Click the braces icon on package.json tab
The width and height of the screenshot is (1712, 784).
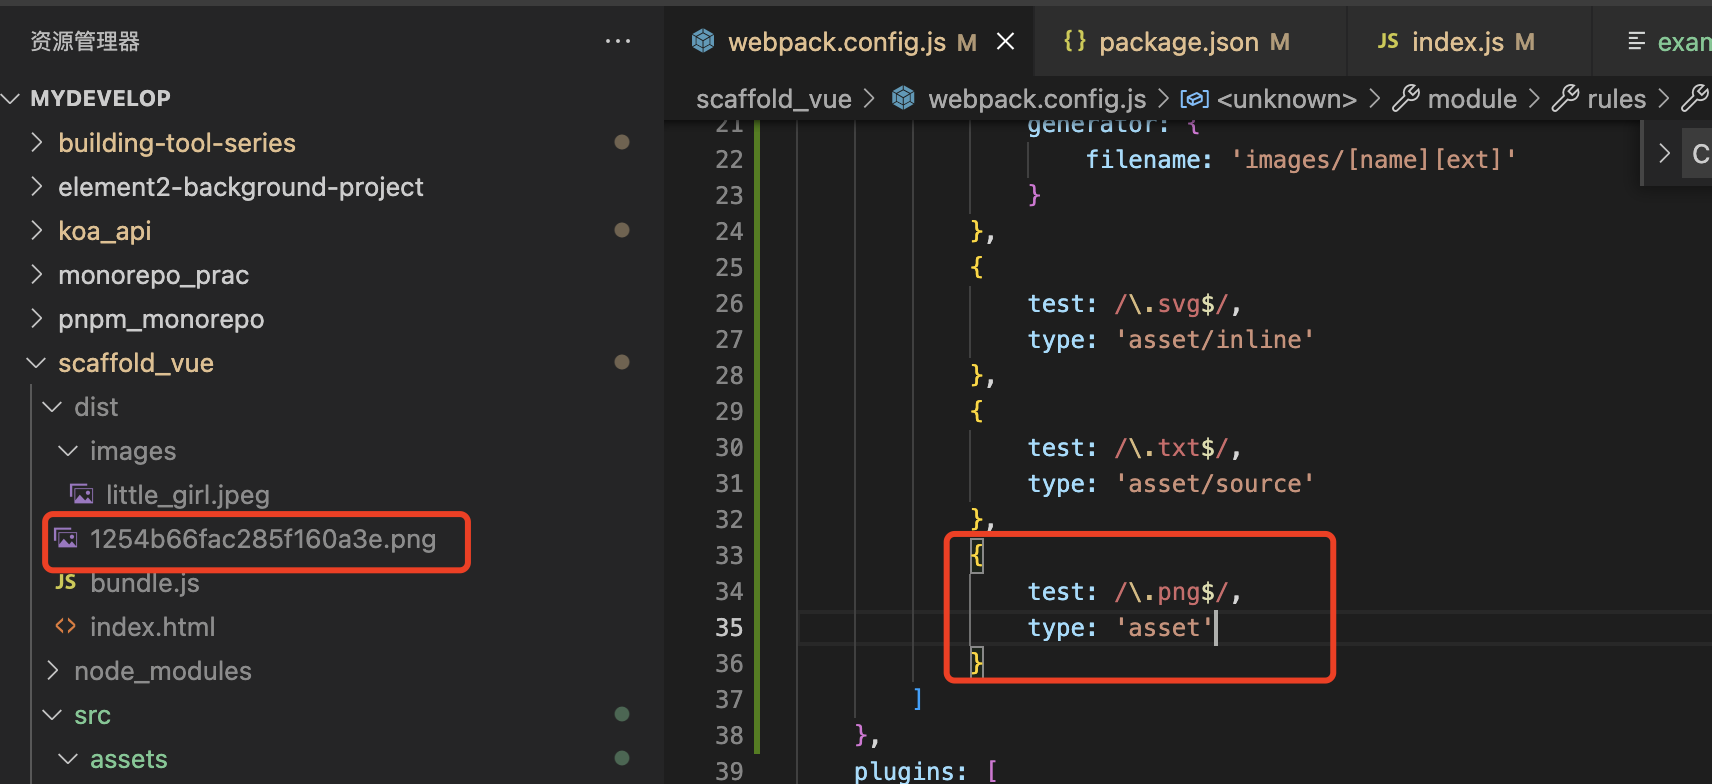pos(1075,40)
